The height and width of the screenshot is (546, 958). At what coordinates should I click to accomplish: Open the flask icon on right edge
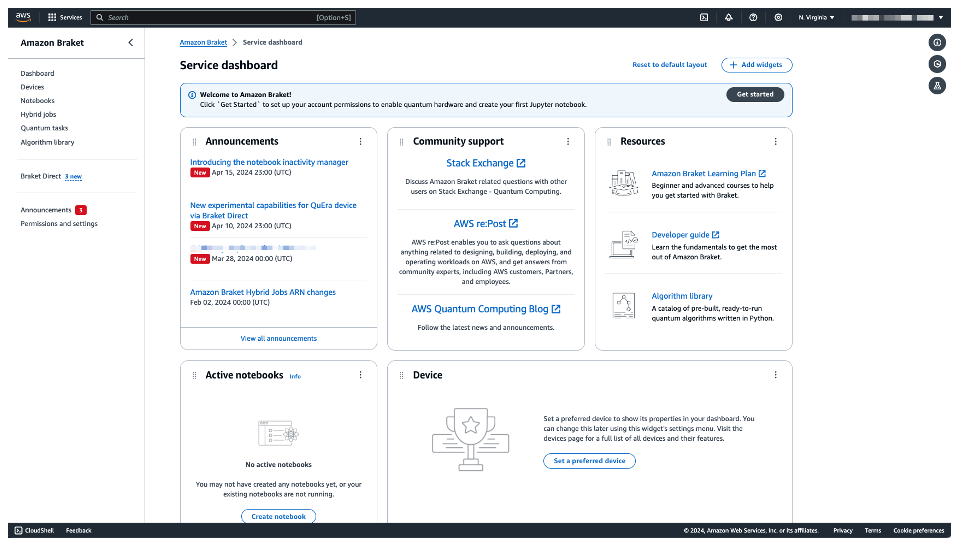coord(937,86)
